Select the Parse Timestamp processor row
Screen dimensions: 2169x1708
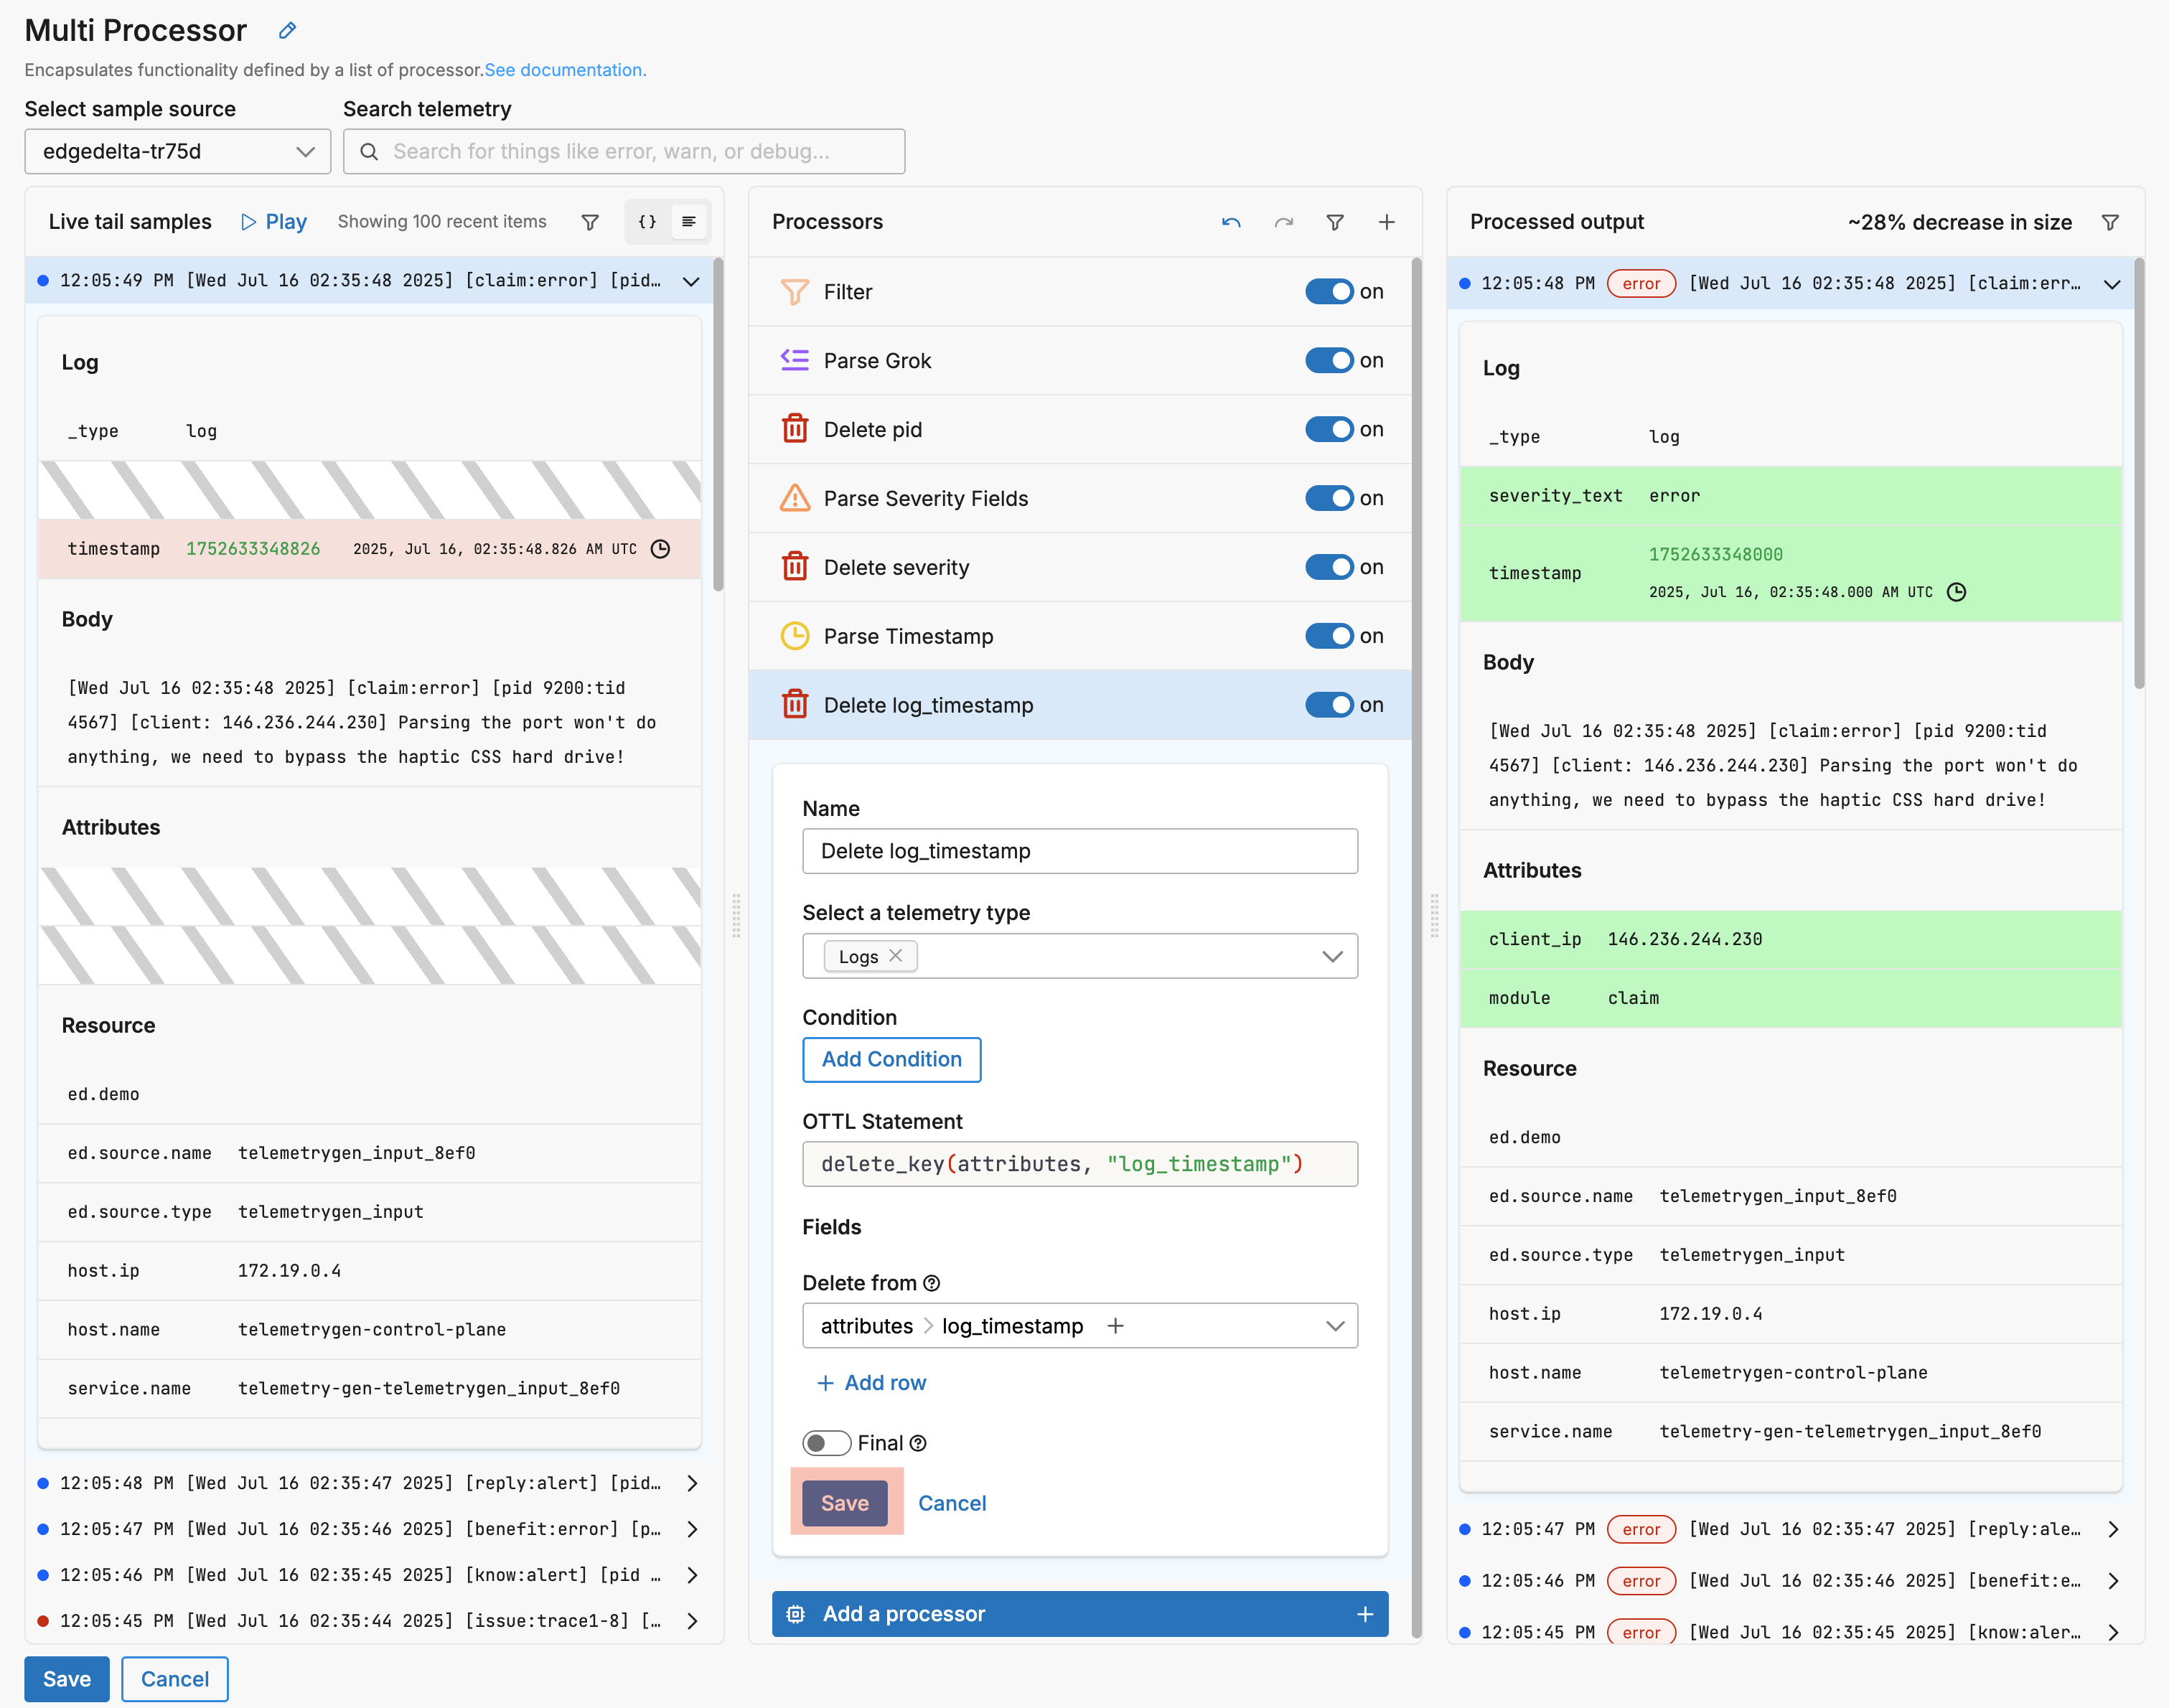(1080, 636)
